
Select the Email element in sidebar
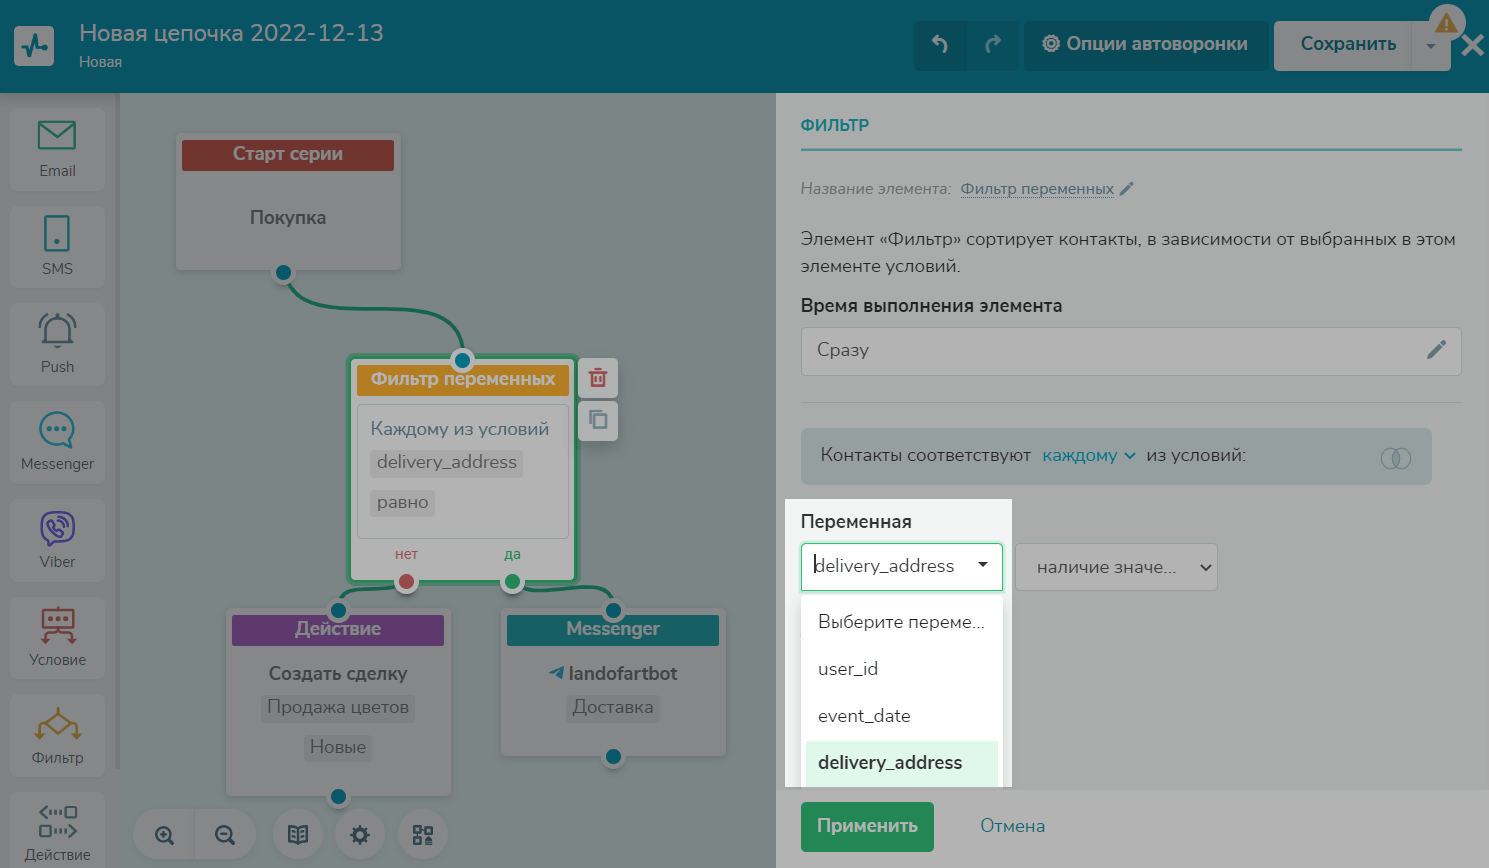pyautogui.click(x=57, y=149)
